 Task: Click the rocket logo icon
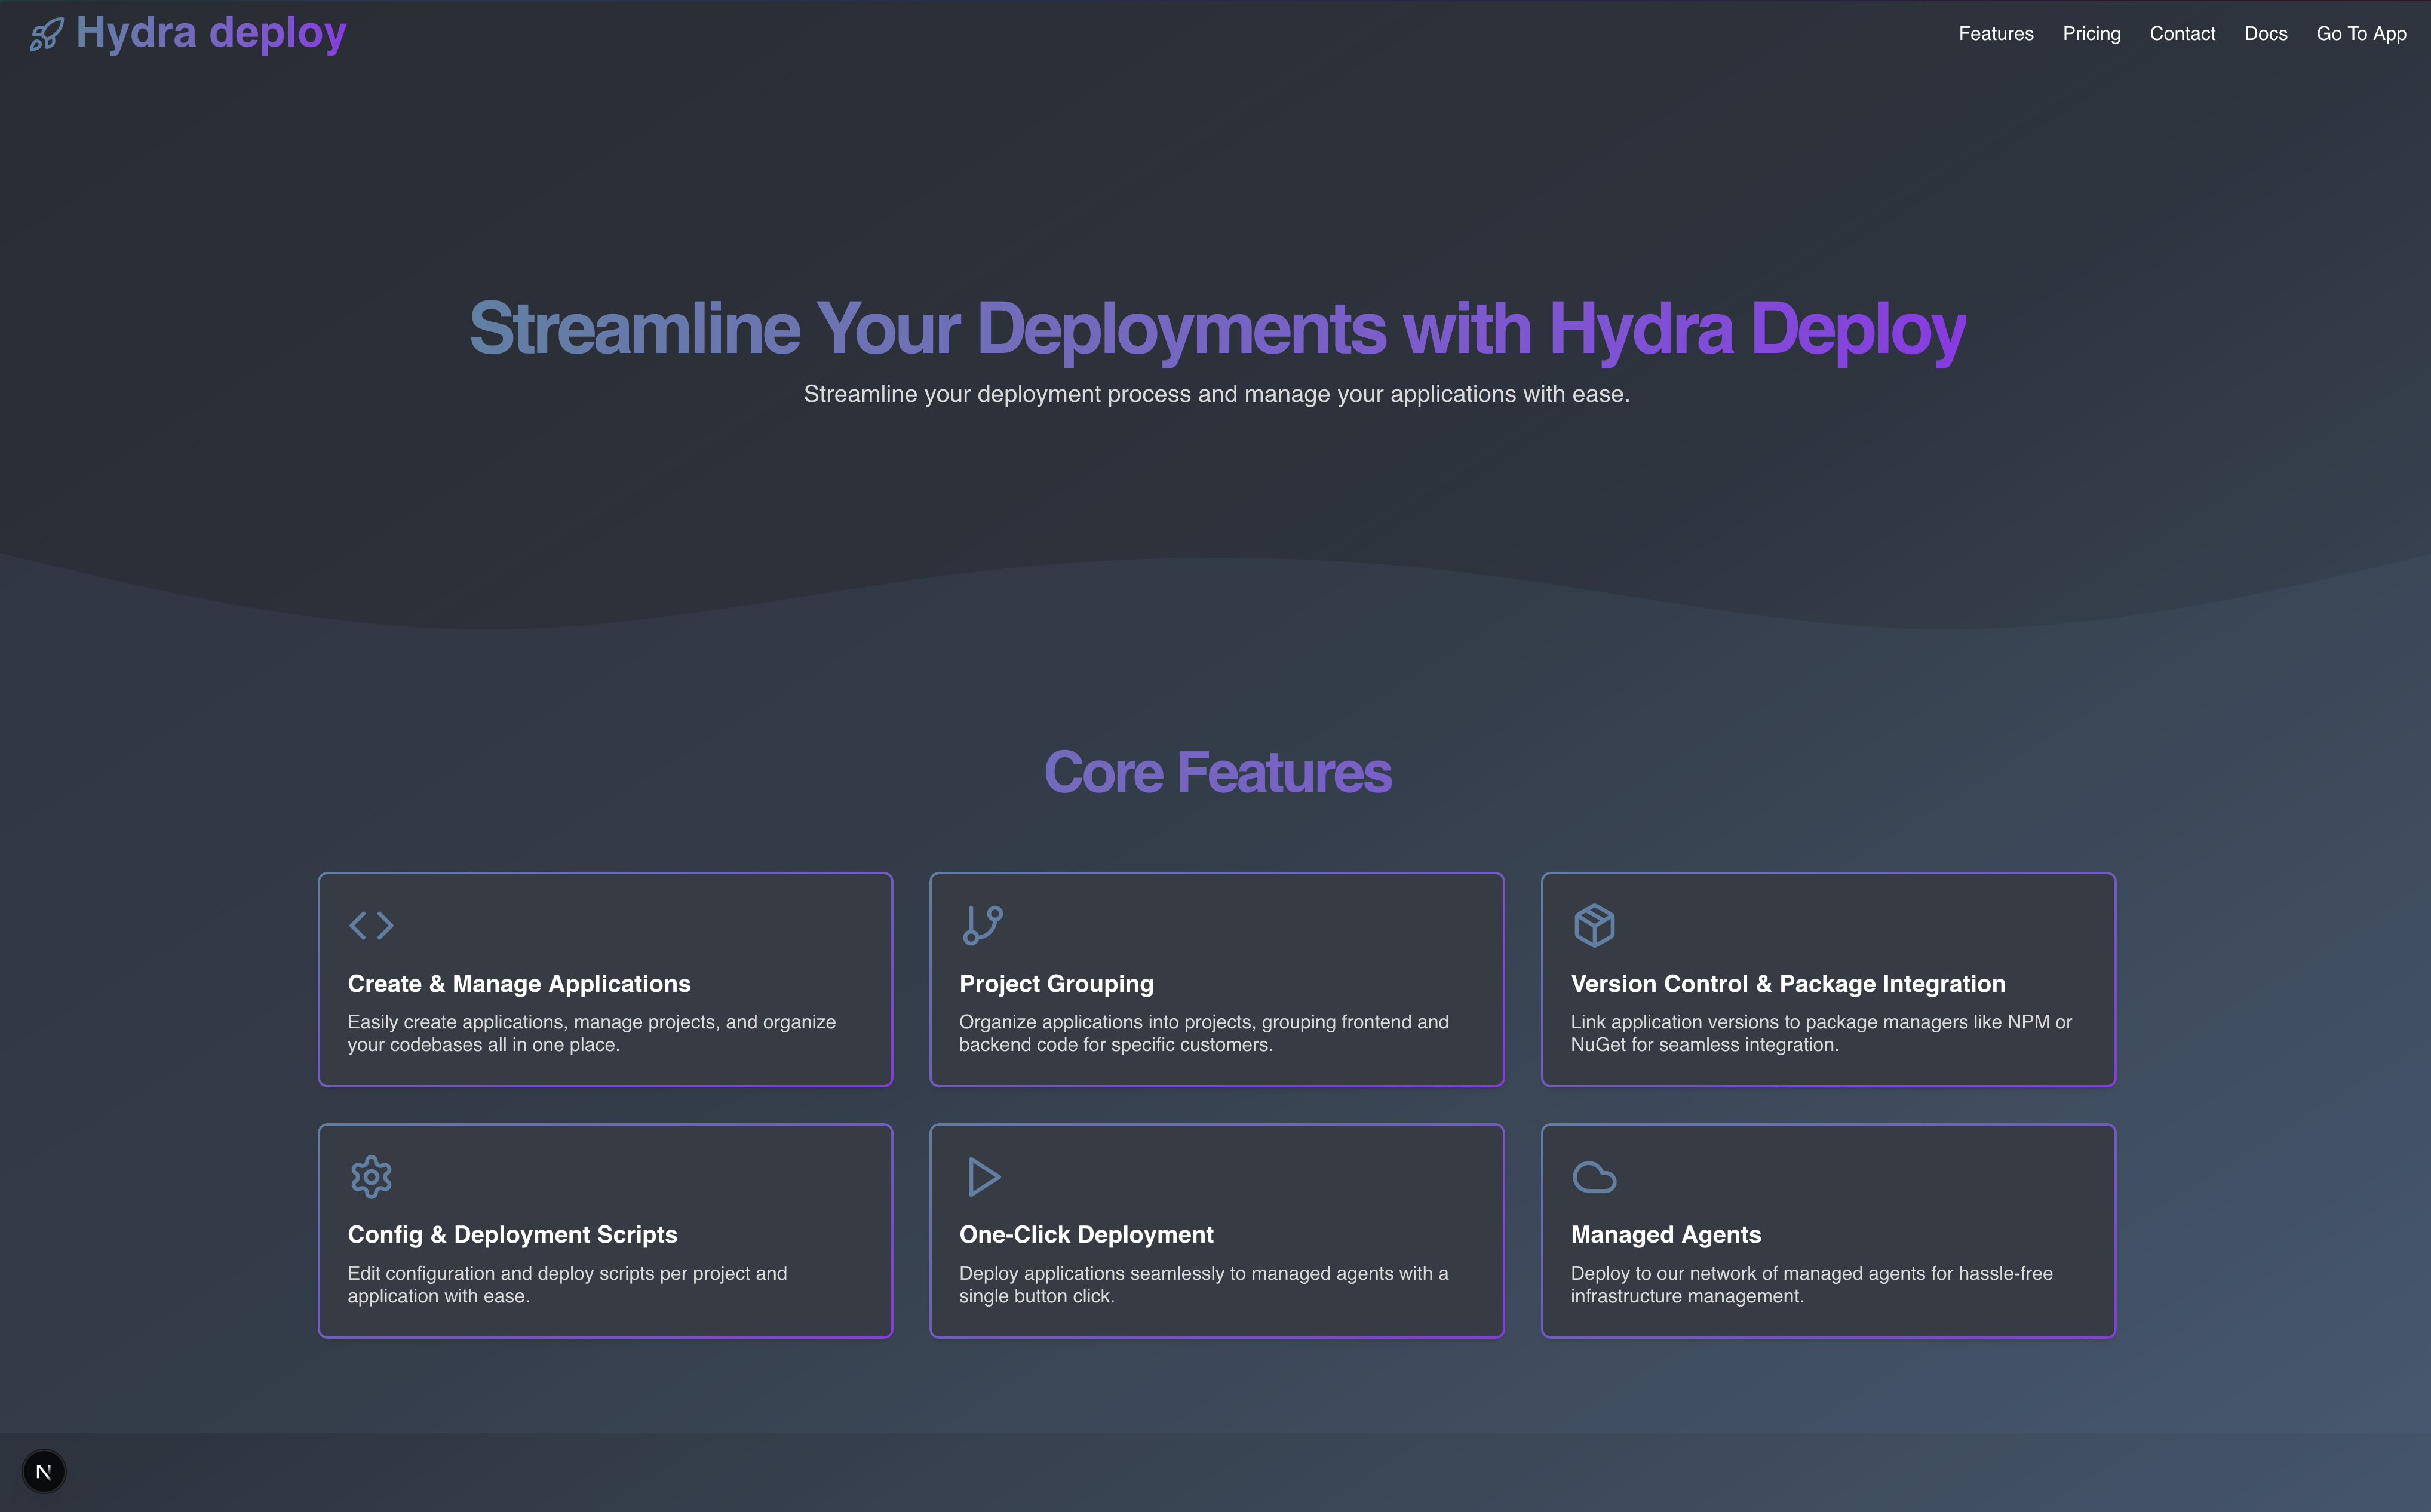click(x=46, y=35)
